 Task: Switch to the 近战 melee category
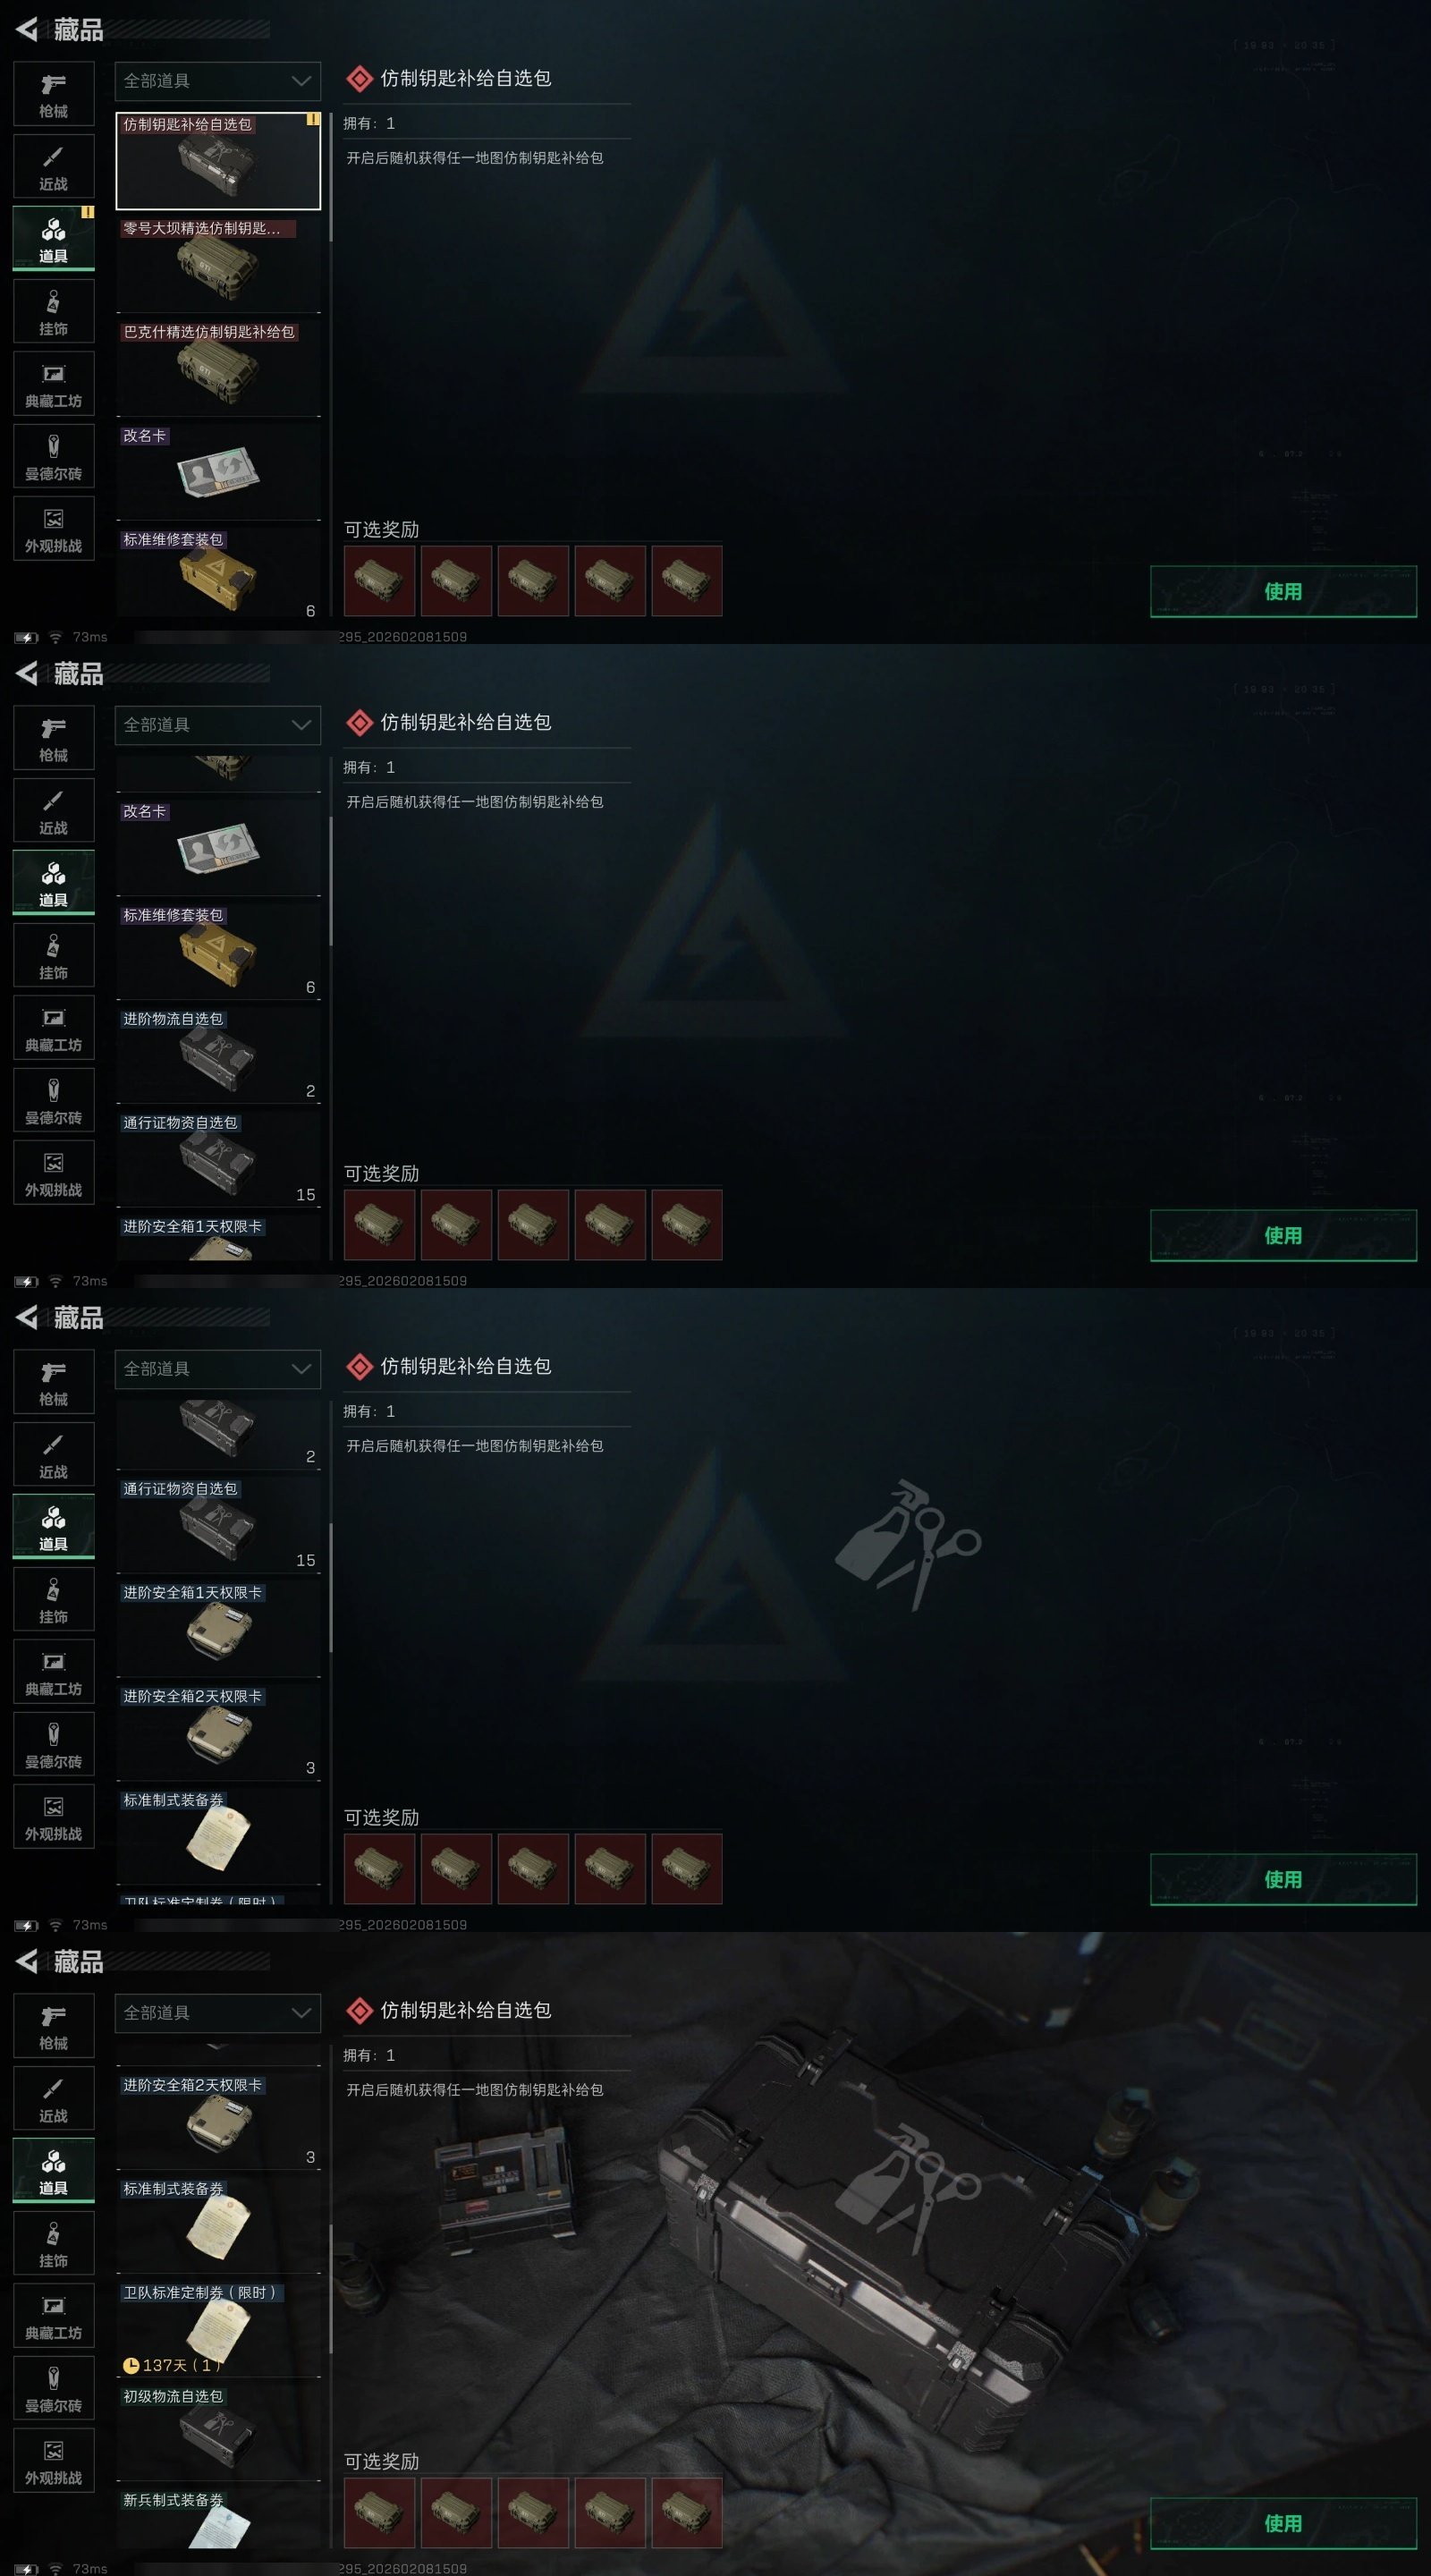pos(53,167)
